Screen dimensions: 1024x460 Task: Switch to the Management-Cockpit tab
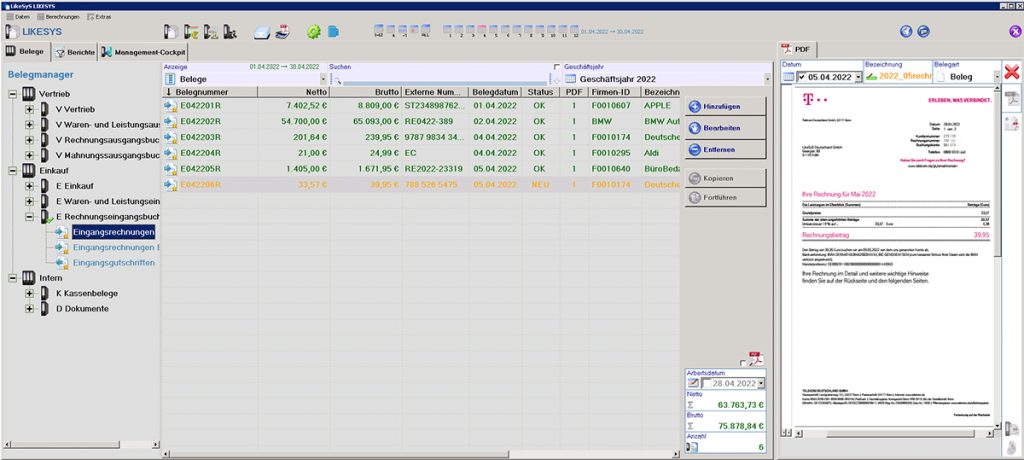[x=144, y=52]
